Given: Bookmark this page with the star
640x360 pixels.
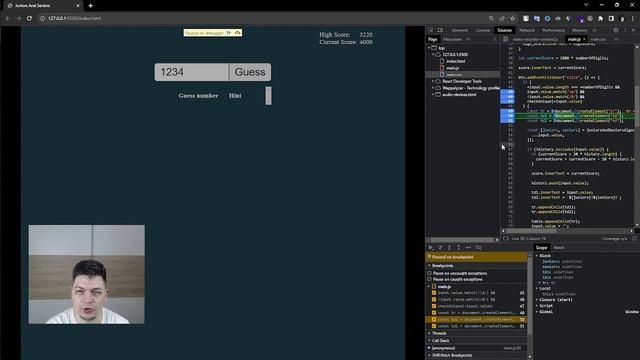Looking at the screenshot, I should click(513, 18).
